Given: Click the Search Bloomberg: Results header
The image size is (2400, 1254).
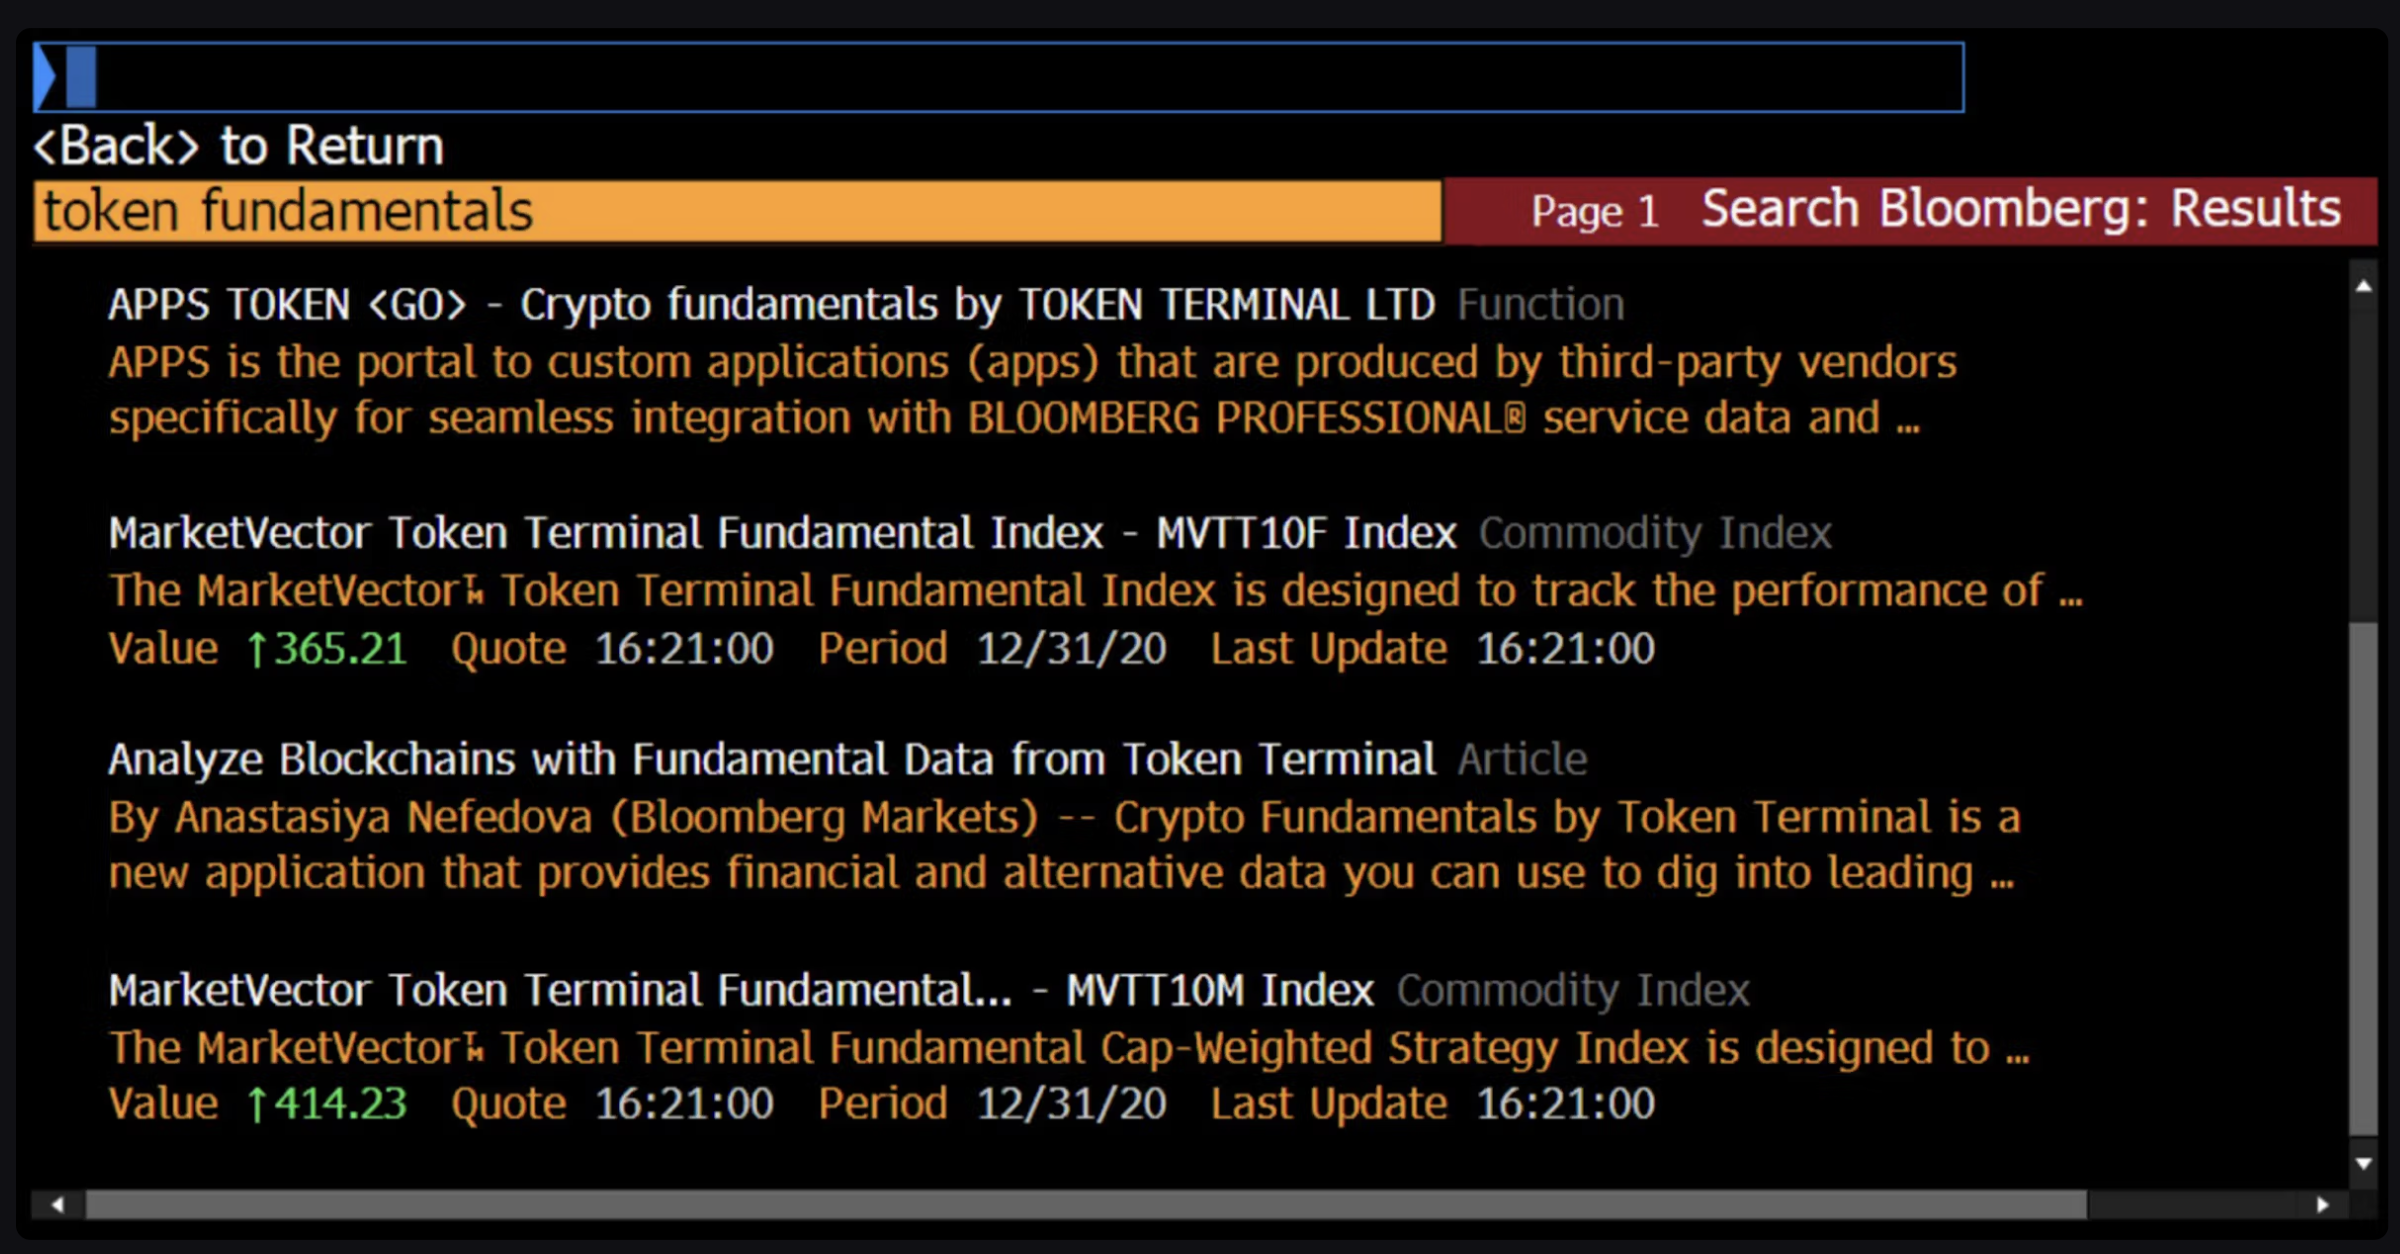Looking at the screenshot, I should pos(2020,209).
